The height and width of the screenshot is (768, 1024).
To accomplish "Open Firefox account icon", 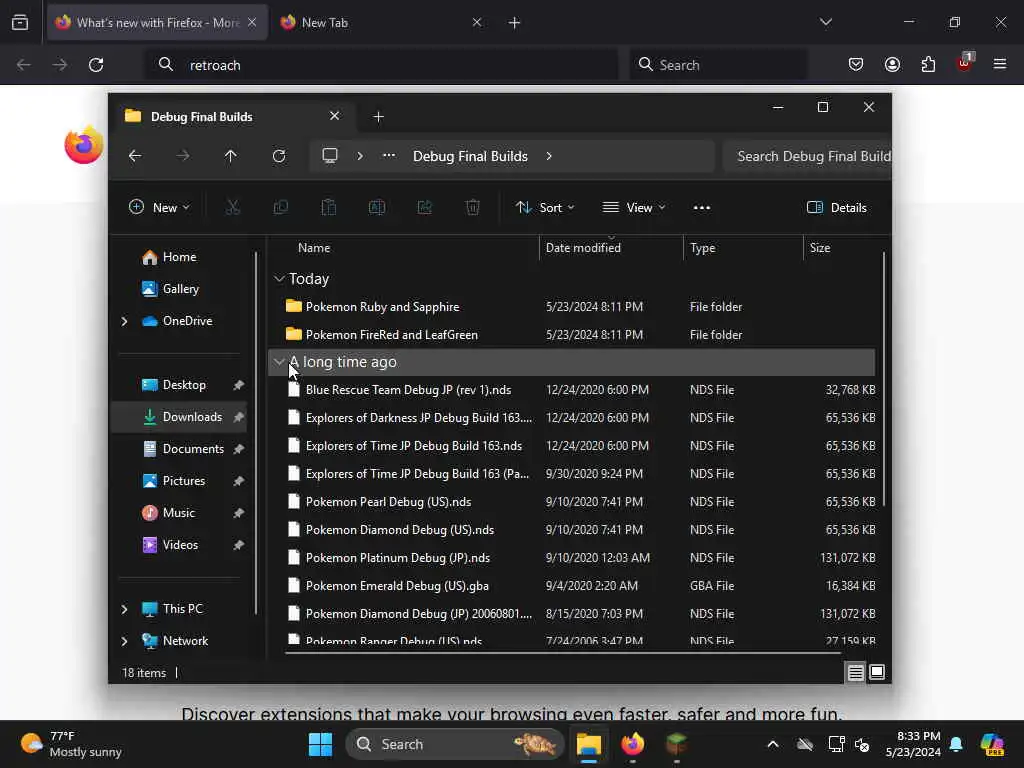I will pos(893,64).
